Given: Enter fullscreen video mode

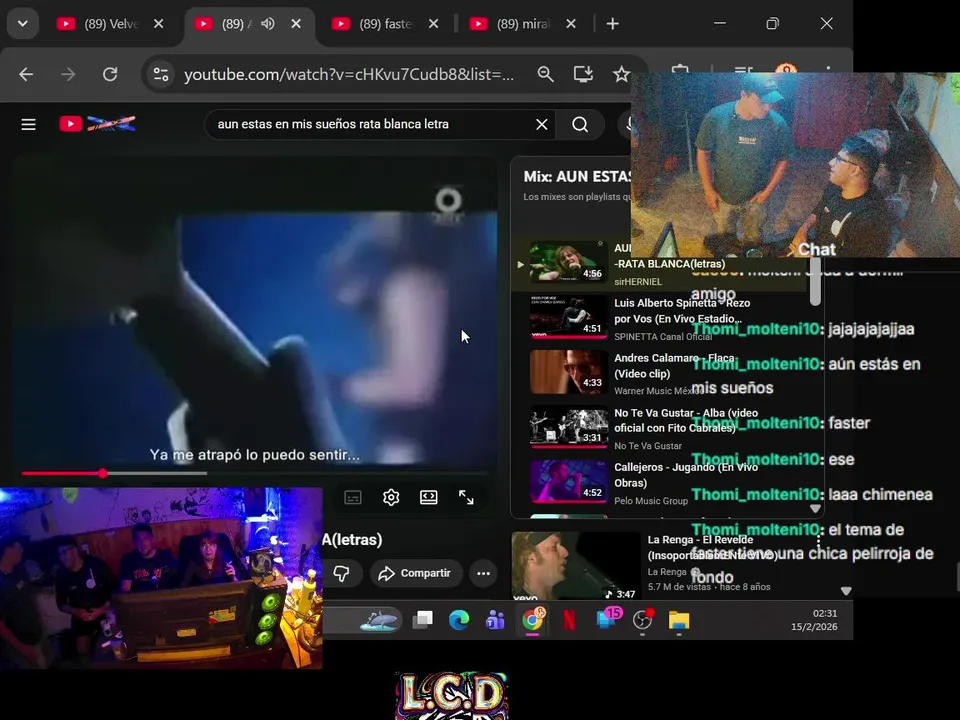Looking at the screenshot, I should click(x=467, y=497).
